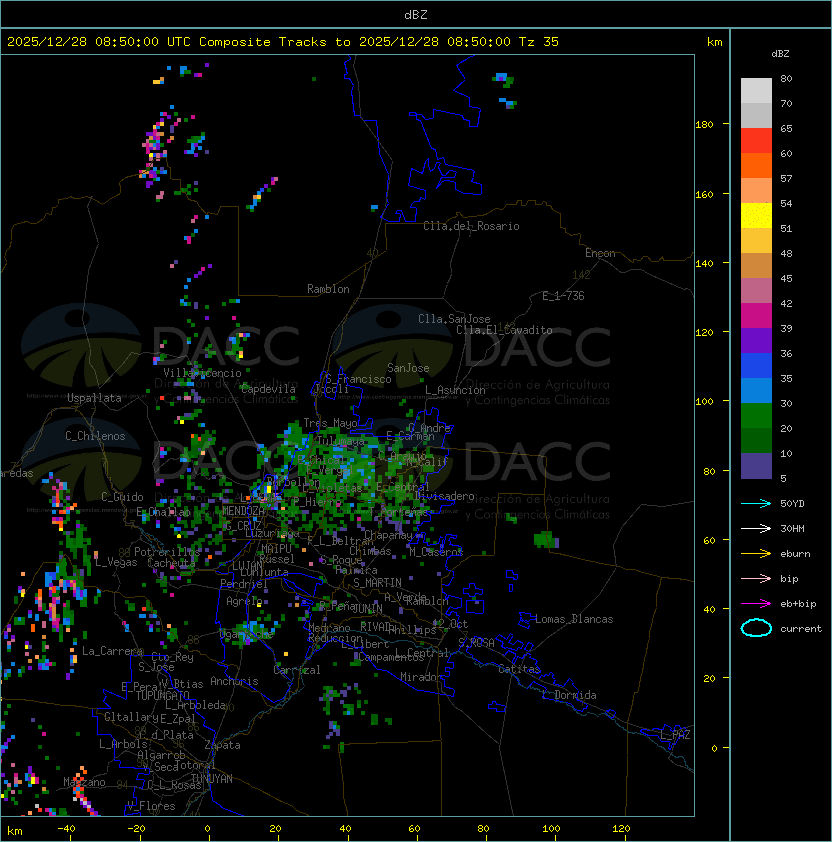
Task: Click the 'Capdevila' map label
Action: [x=268, y=389]
